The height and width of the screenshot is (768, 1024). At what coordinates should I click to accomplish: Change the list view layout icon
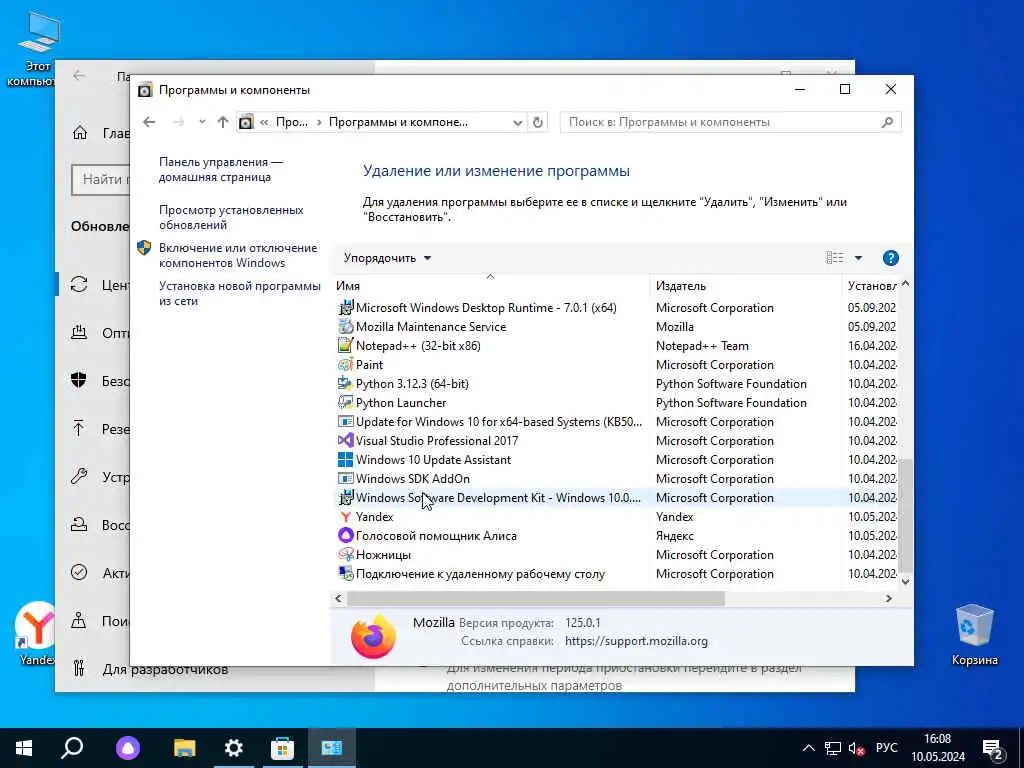[x=835, y=258]
